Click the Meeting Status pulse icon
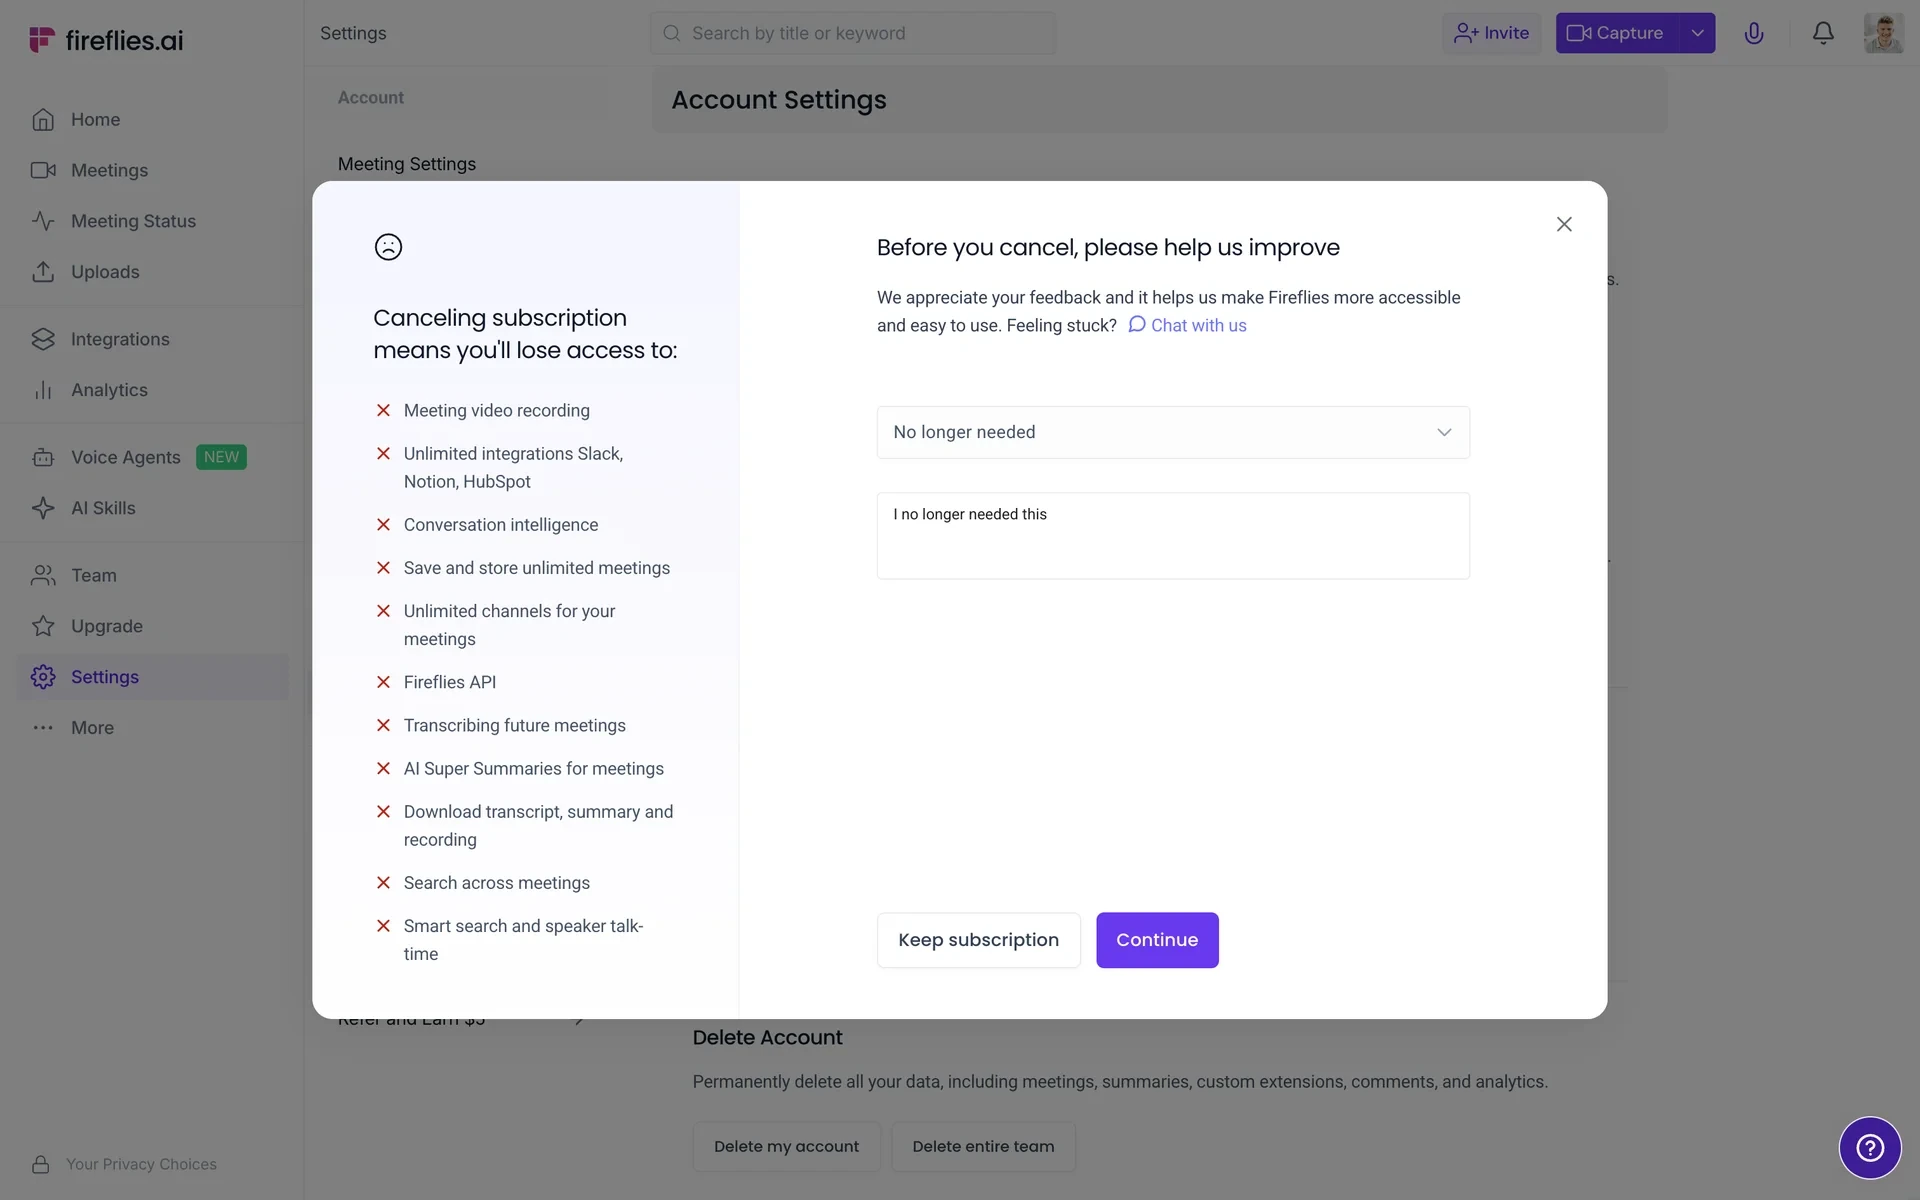 coord(43,221)
